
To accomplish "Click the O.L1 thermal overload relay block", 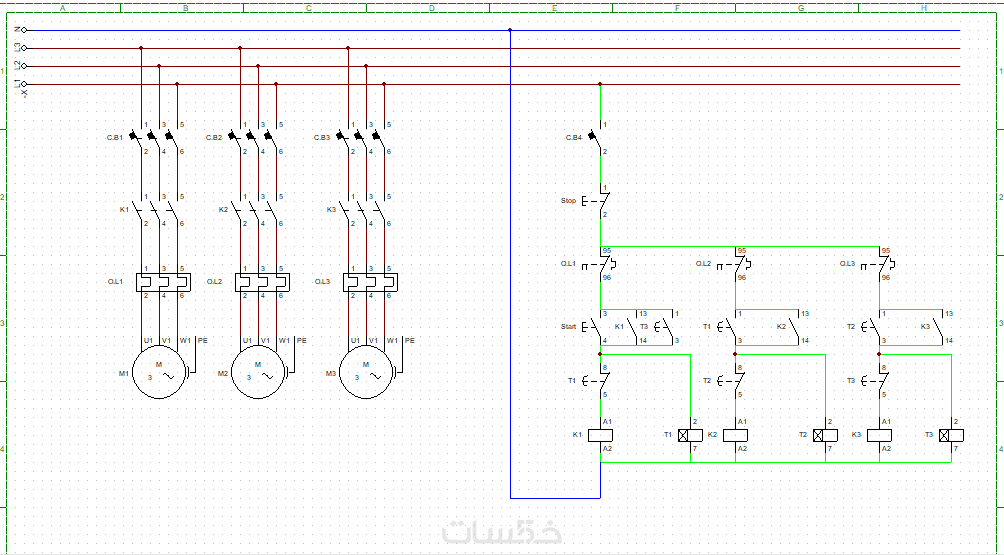I will click(x=164, y=282).
